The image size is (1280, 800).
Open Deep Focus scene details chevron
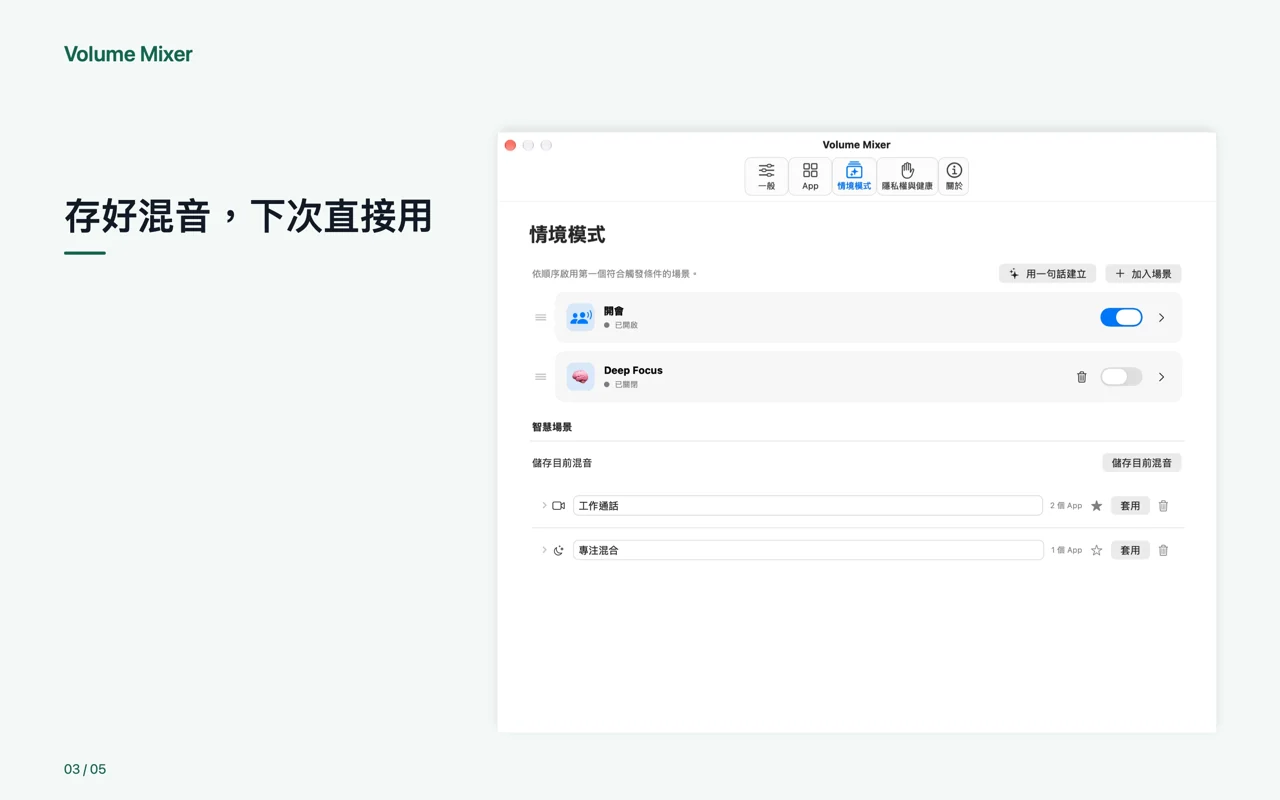[x=1161, y=377]
